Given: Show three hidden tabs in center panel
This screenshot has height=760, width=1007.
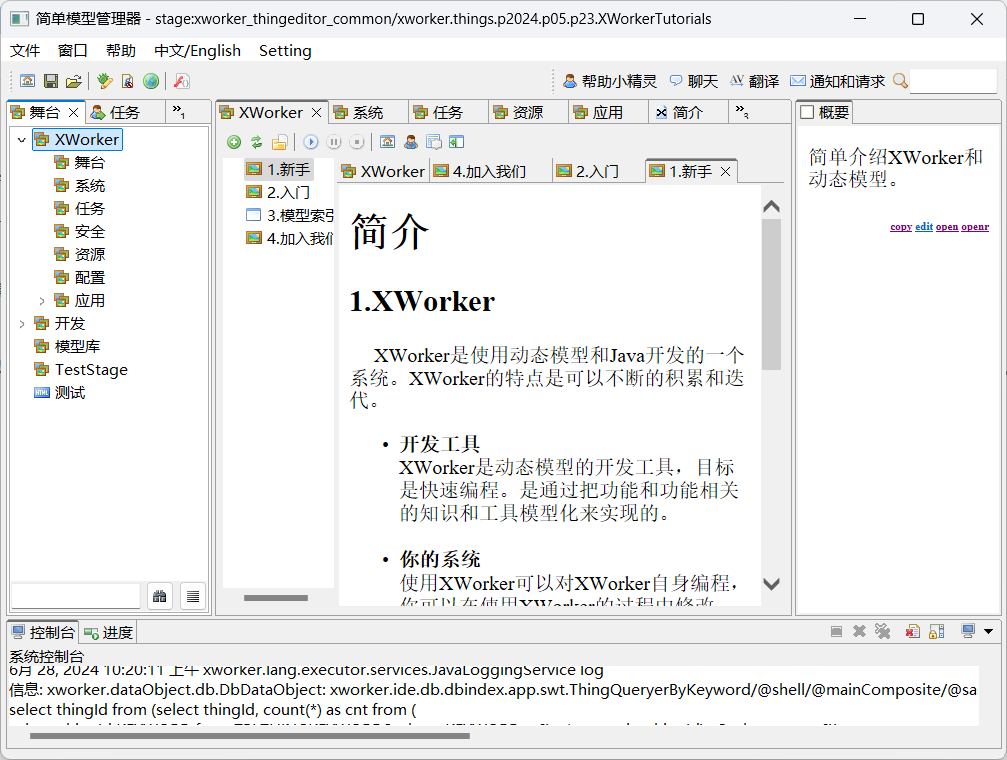Looking at the screenshot, I should click(742, 112).
